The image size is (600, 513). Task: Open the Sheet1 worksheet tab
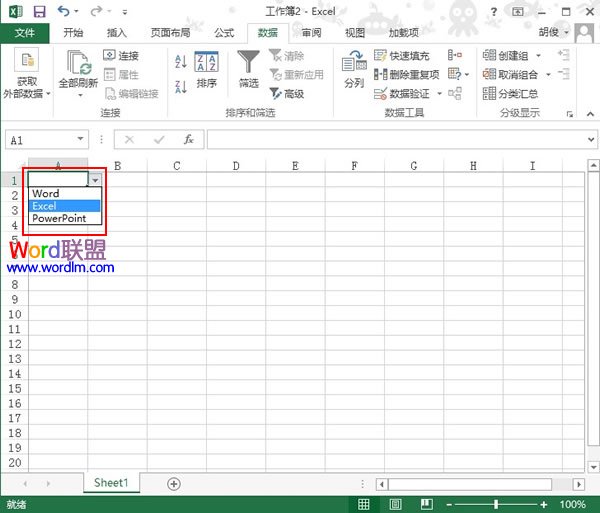click(x=111, y=483)
